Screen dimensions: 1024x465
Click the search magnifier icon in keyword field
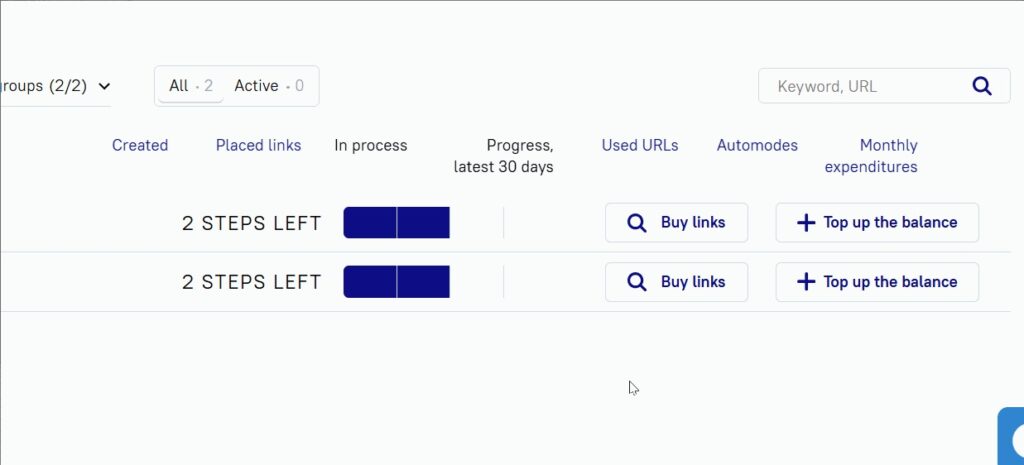click(981, 86)
